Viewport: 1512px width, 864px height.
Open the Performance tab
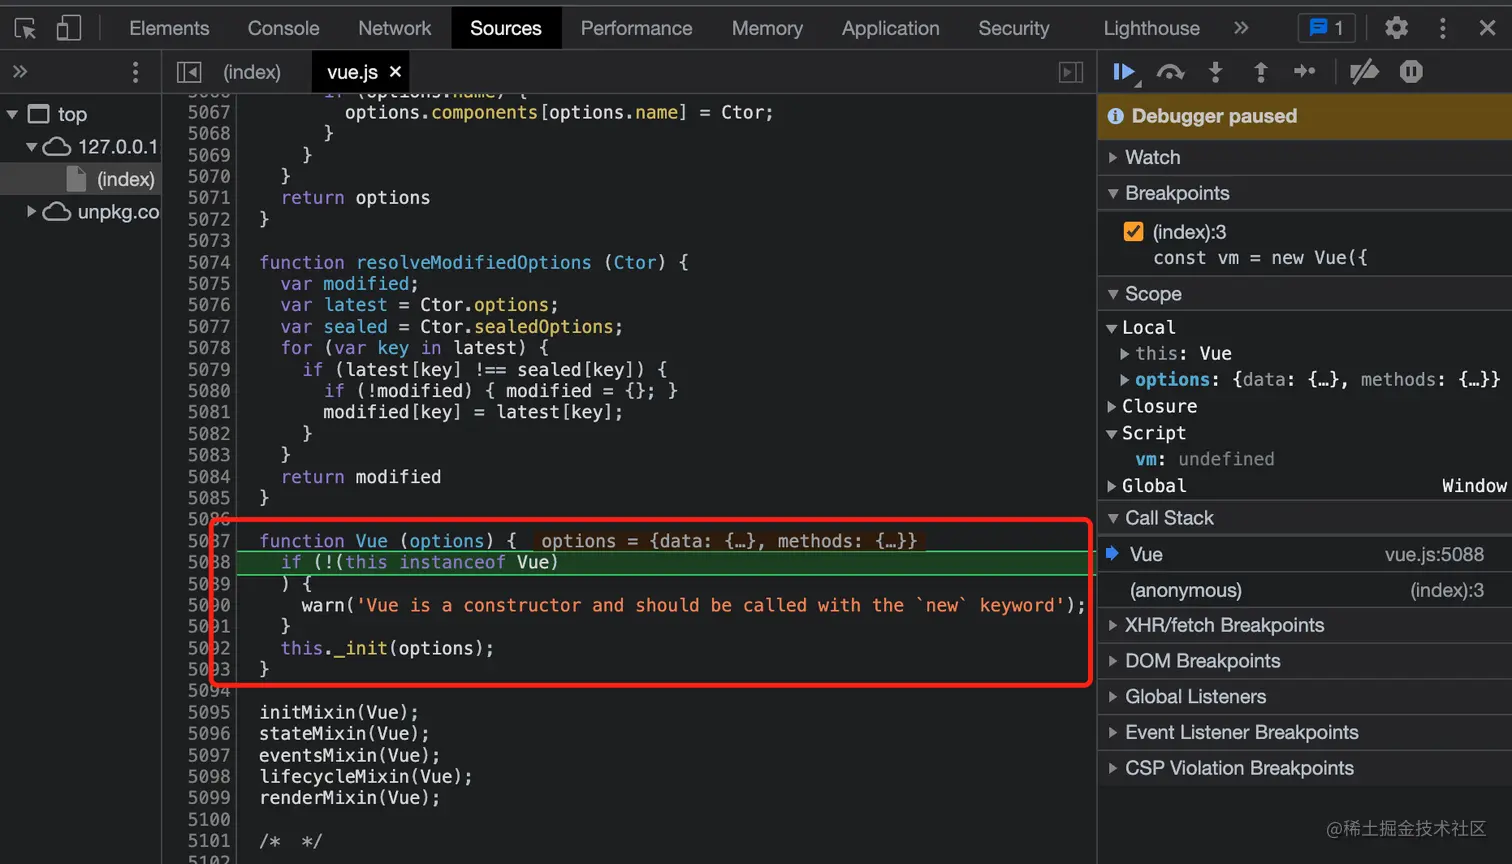[x=636, y=28]
